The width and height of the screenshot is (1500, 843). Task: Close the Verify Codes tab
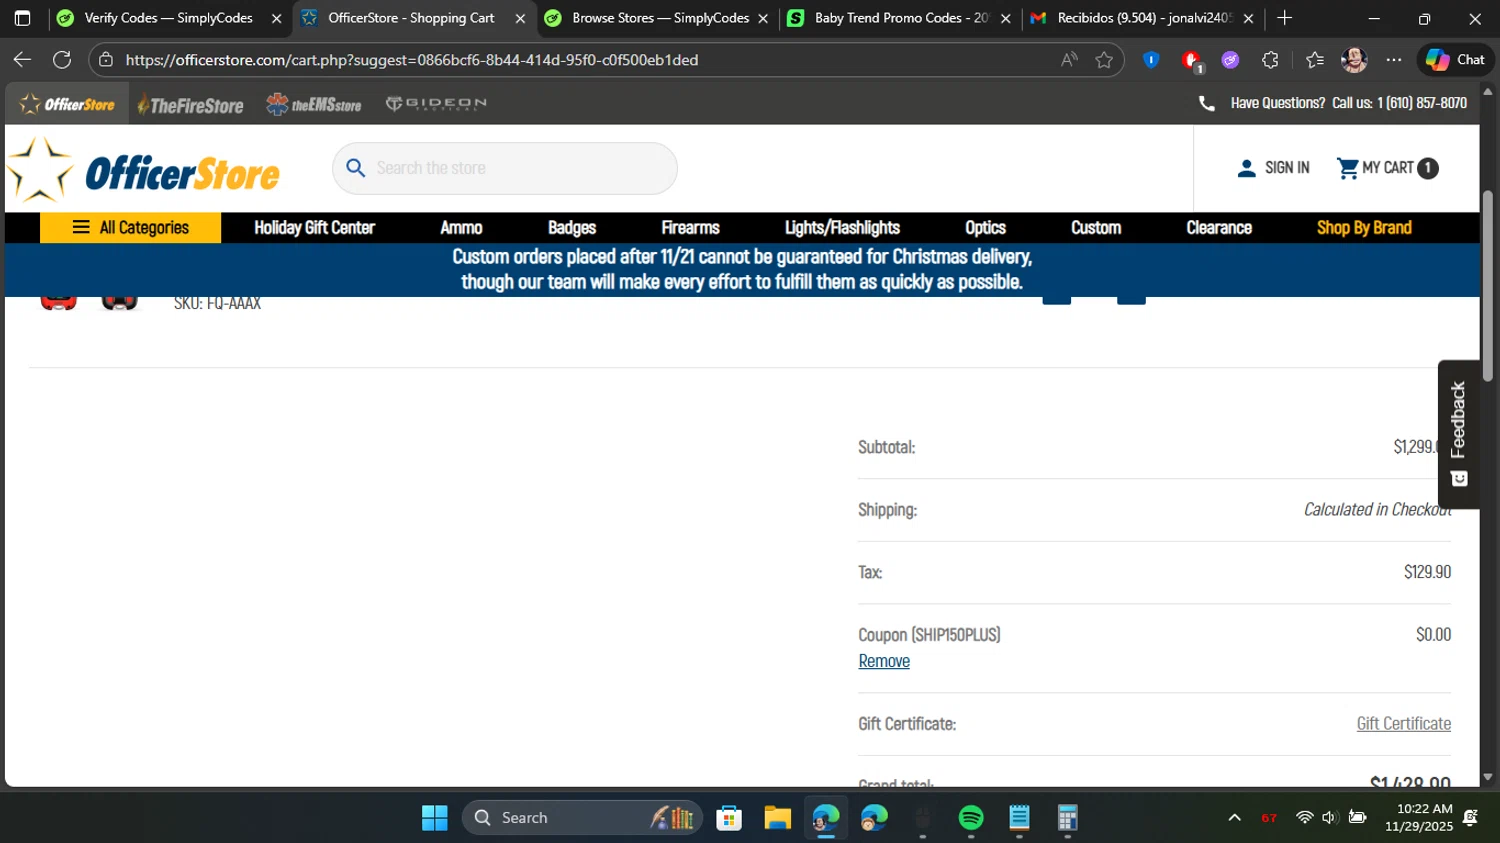[277, 18]
